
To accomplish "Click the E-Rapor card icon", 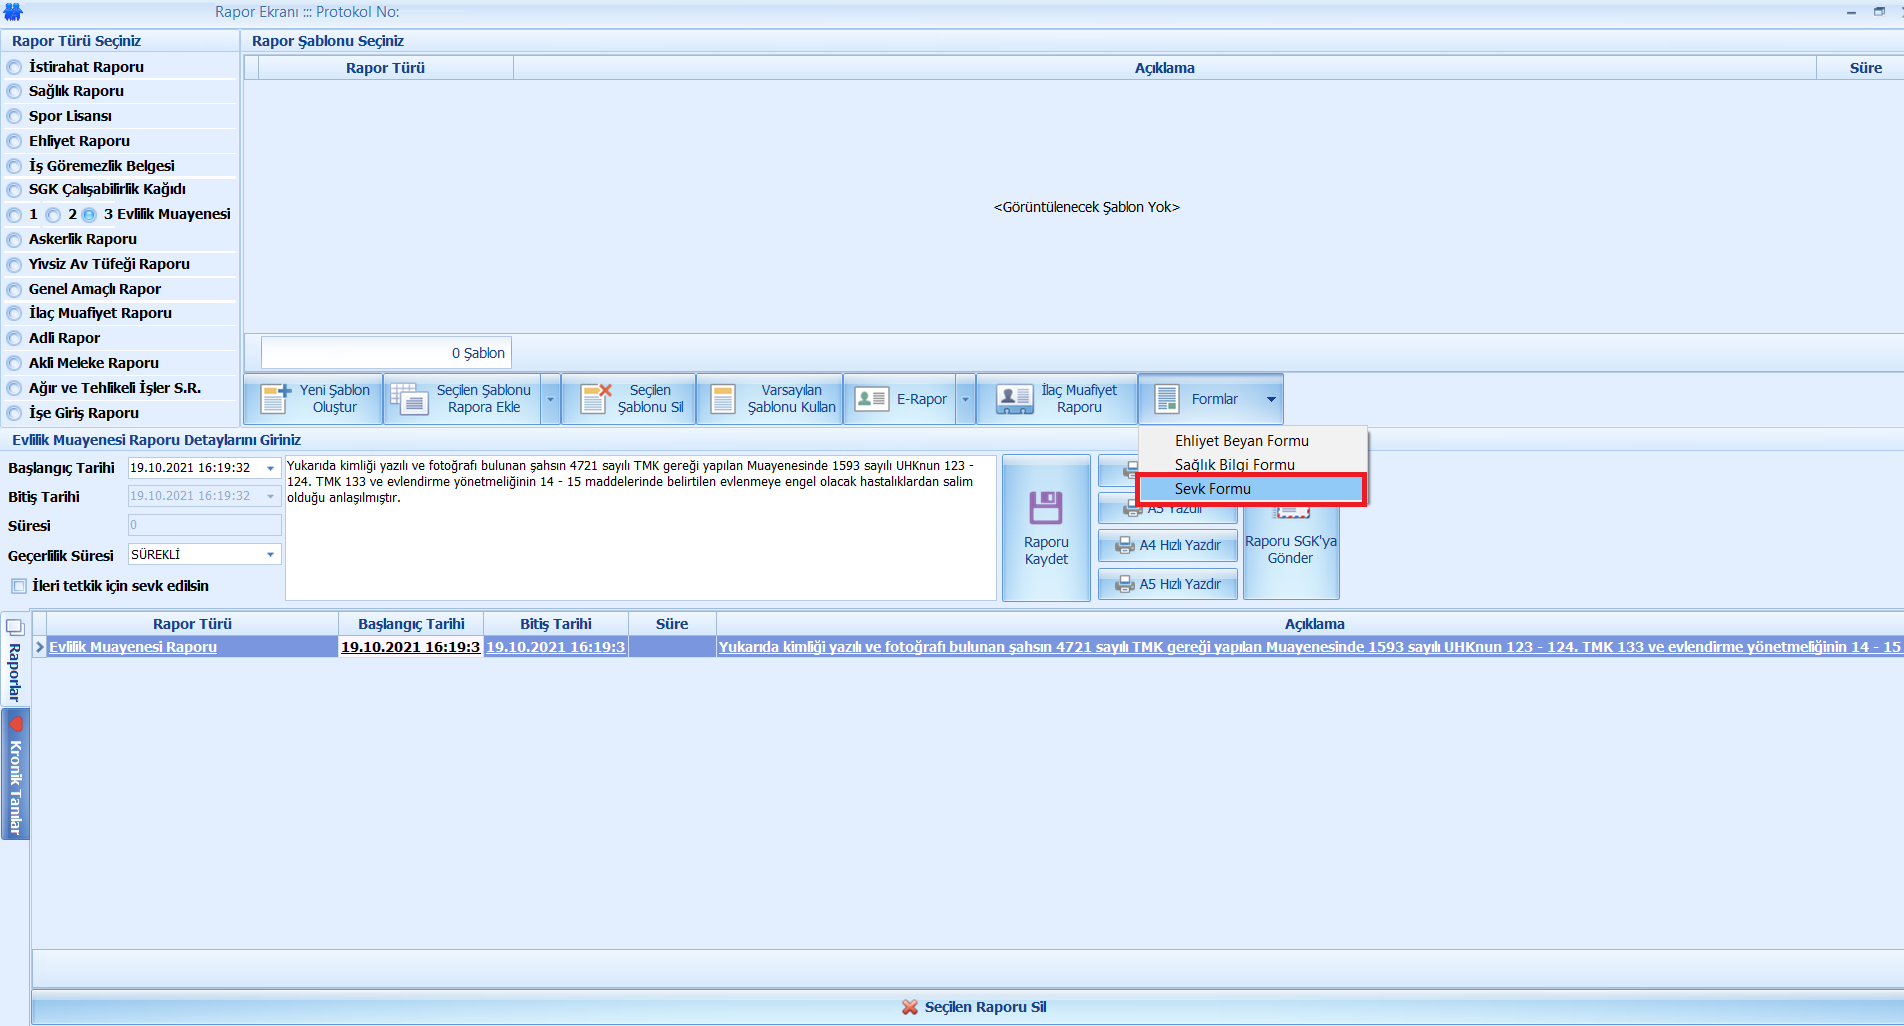I will pyautogui.click(x=872, y=399).
